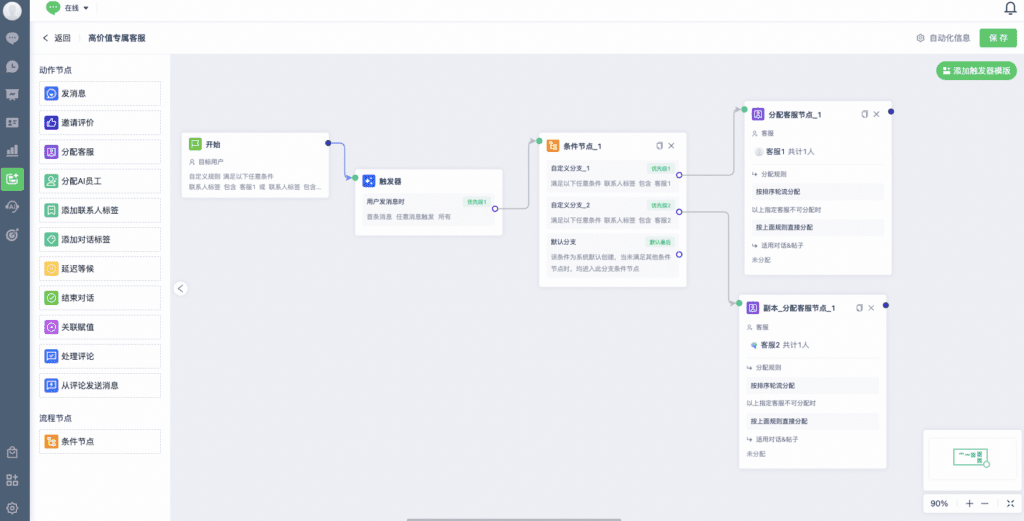The width and height of the screenshot is (1024, 521).
Task: Click the 默认分支 output port
Action: click(x=679, y=253)
